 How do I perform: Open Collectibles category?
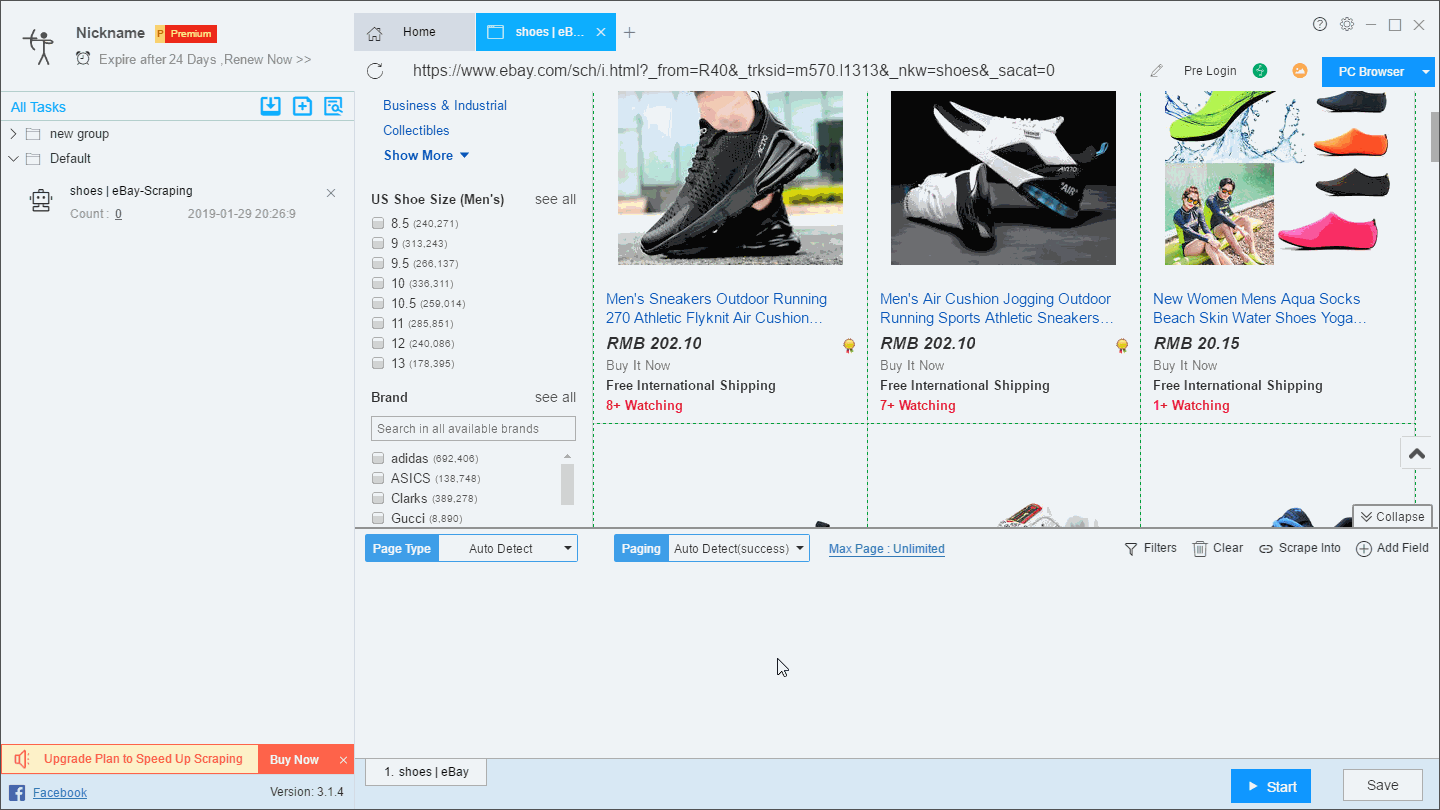[416, 130]
